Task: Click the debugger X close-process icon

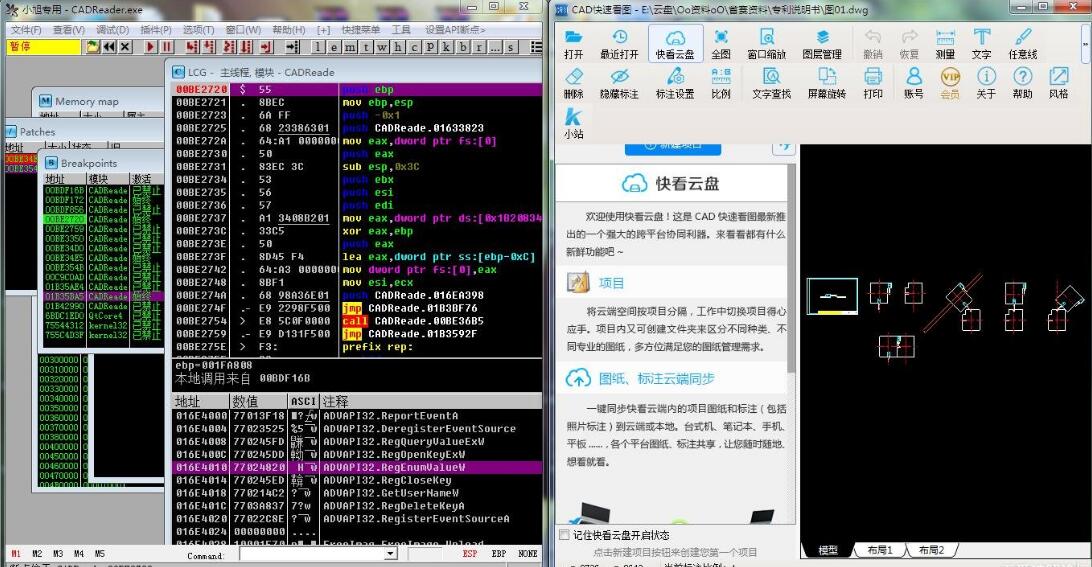Action: [125, 47]
